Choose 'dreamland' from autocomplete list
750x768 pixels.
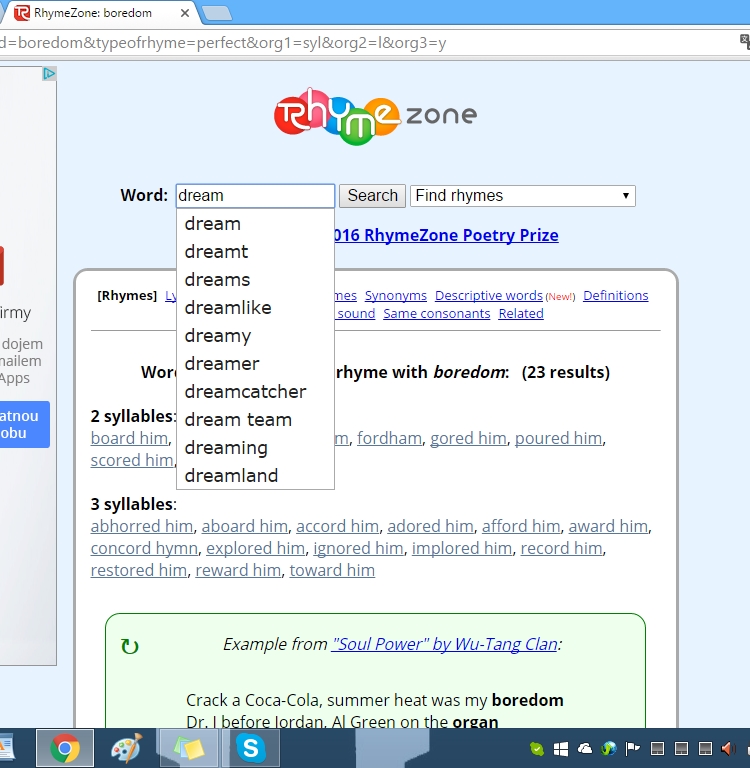231,476
